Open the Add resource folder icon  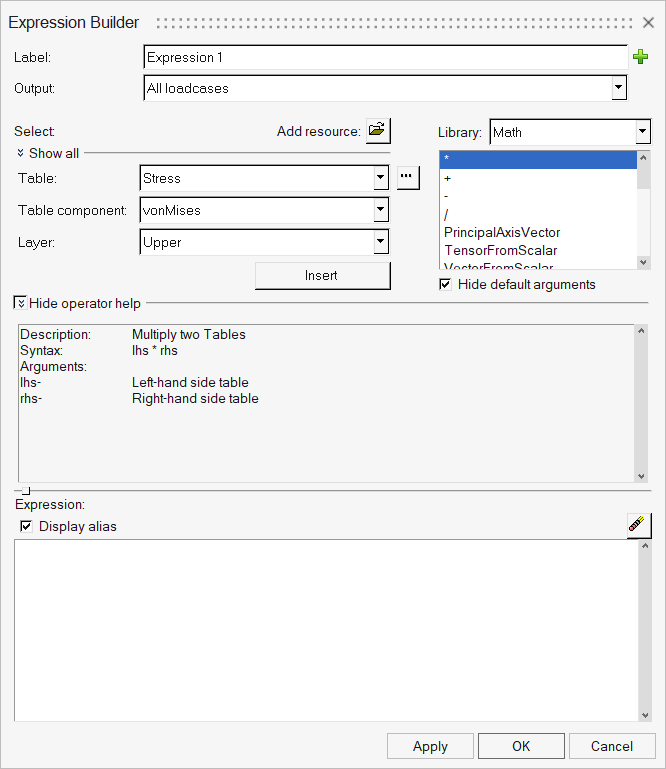click(377, 131)
